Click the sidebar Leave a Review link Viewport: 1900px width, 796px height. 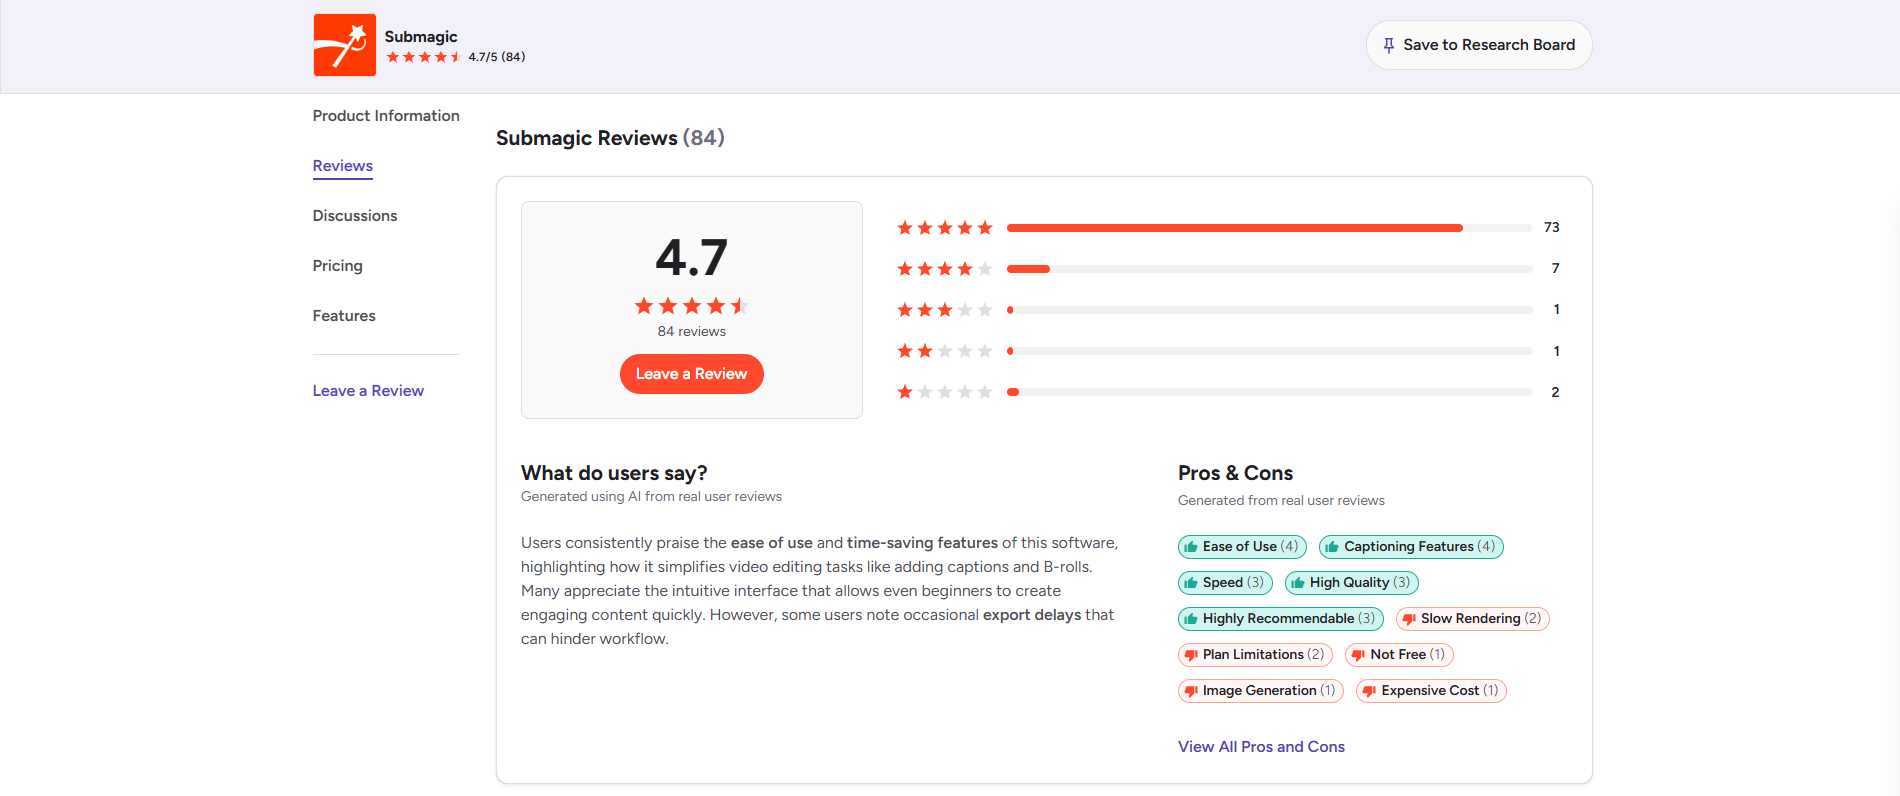pos(368,391)
